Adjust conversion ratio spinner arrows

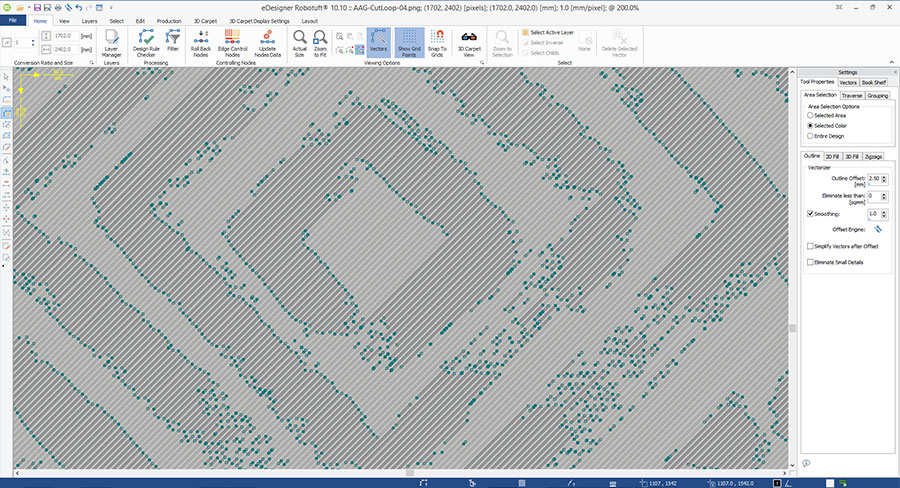coord(33,42)
